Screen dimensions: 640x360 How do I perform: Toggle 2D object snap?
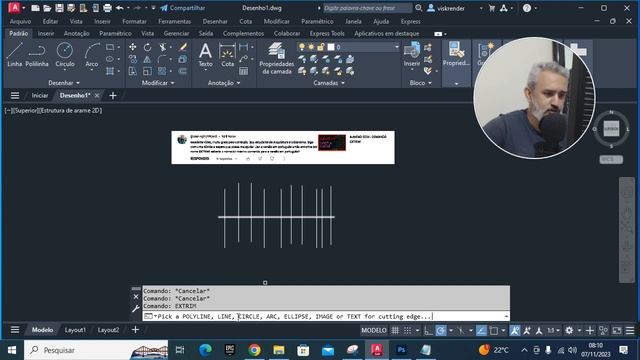tap(494, 330)
